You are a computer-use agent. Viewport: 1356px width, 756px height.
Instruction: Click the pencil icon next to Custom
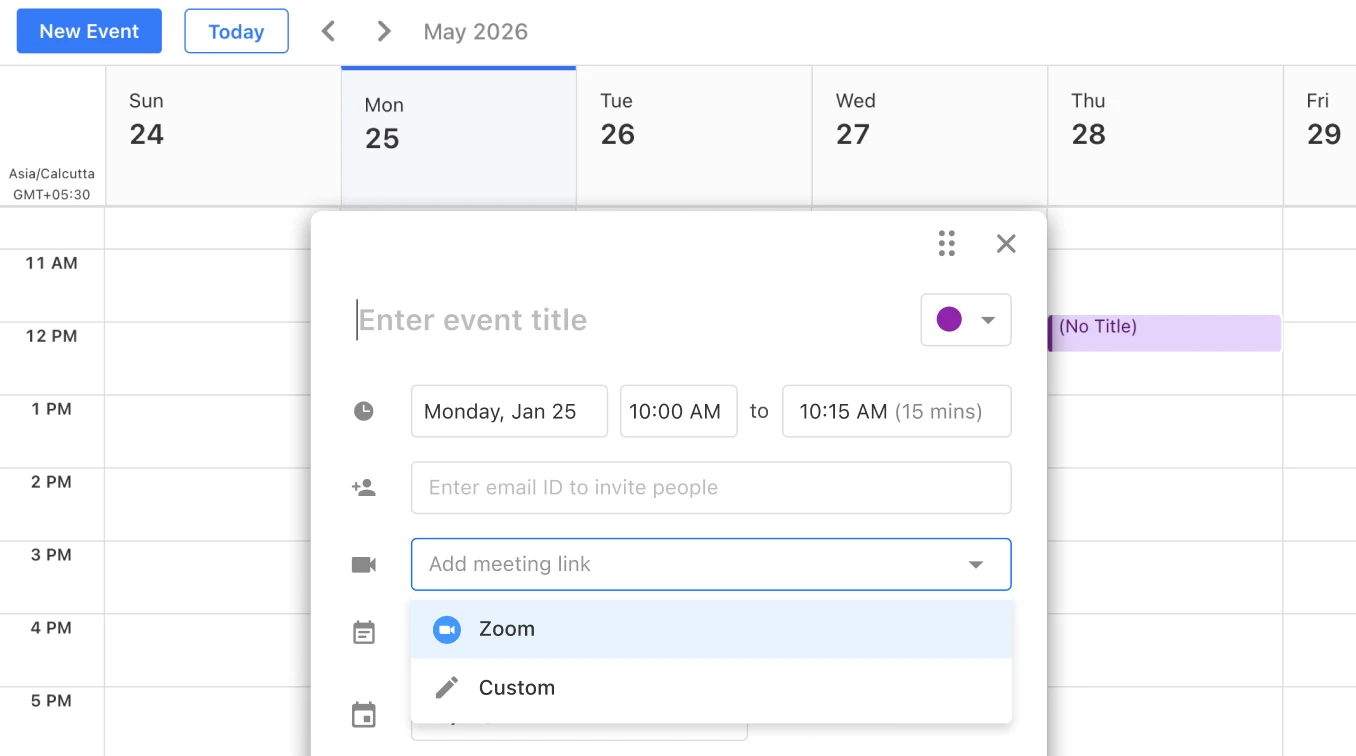point(447,688)
